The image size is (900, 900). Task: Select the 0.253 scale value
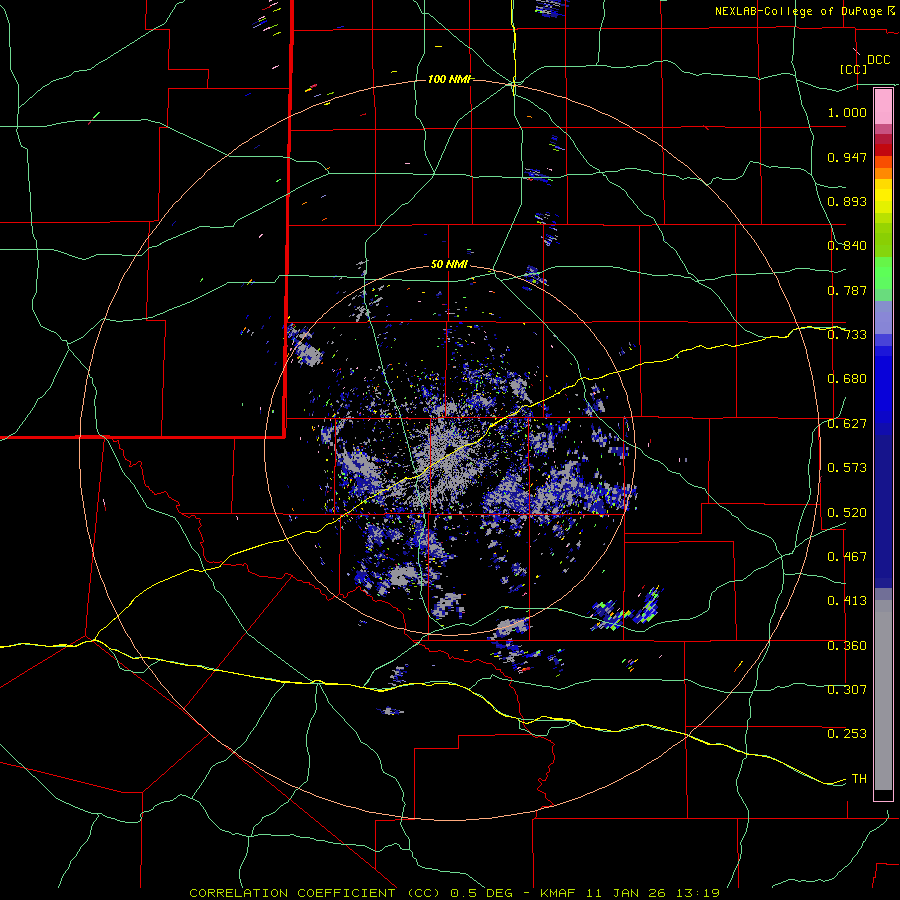[x=847, y=734]
